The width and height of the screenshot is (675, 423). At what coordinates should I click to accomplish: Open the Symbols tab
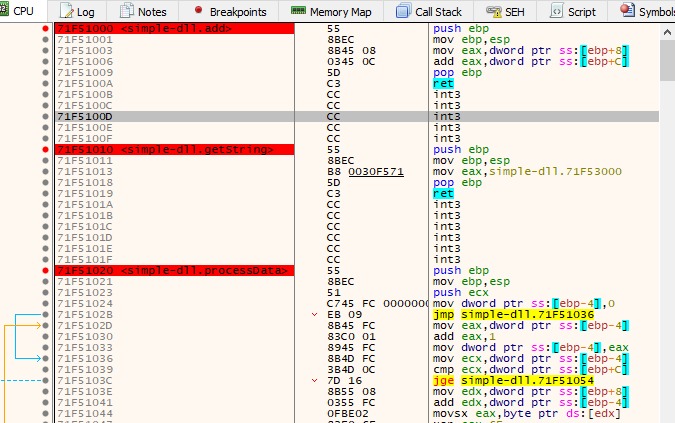pyautogui.click(x=642, y=11)
